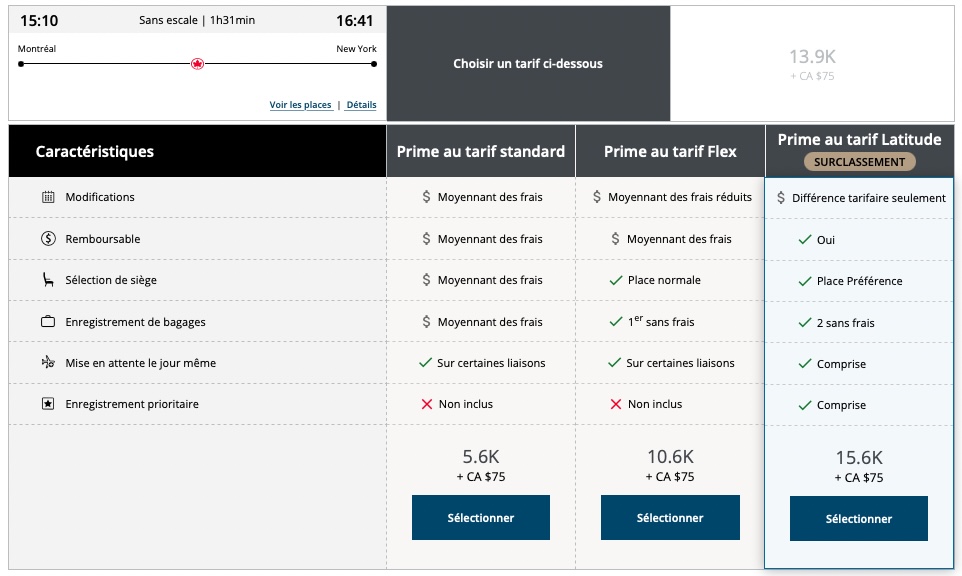
Task: Click the Prime au tarif Flex header
Action: 670,152
